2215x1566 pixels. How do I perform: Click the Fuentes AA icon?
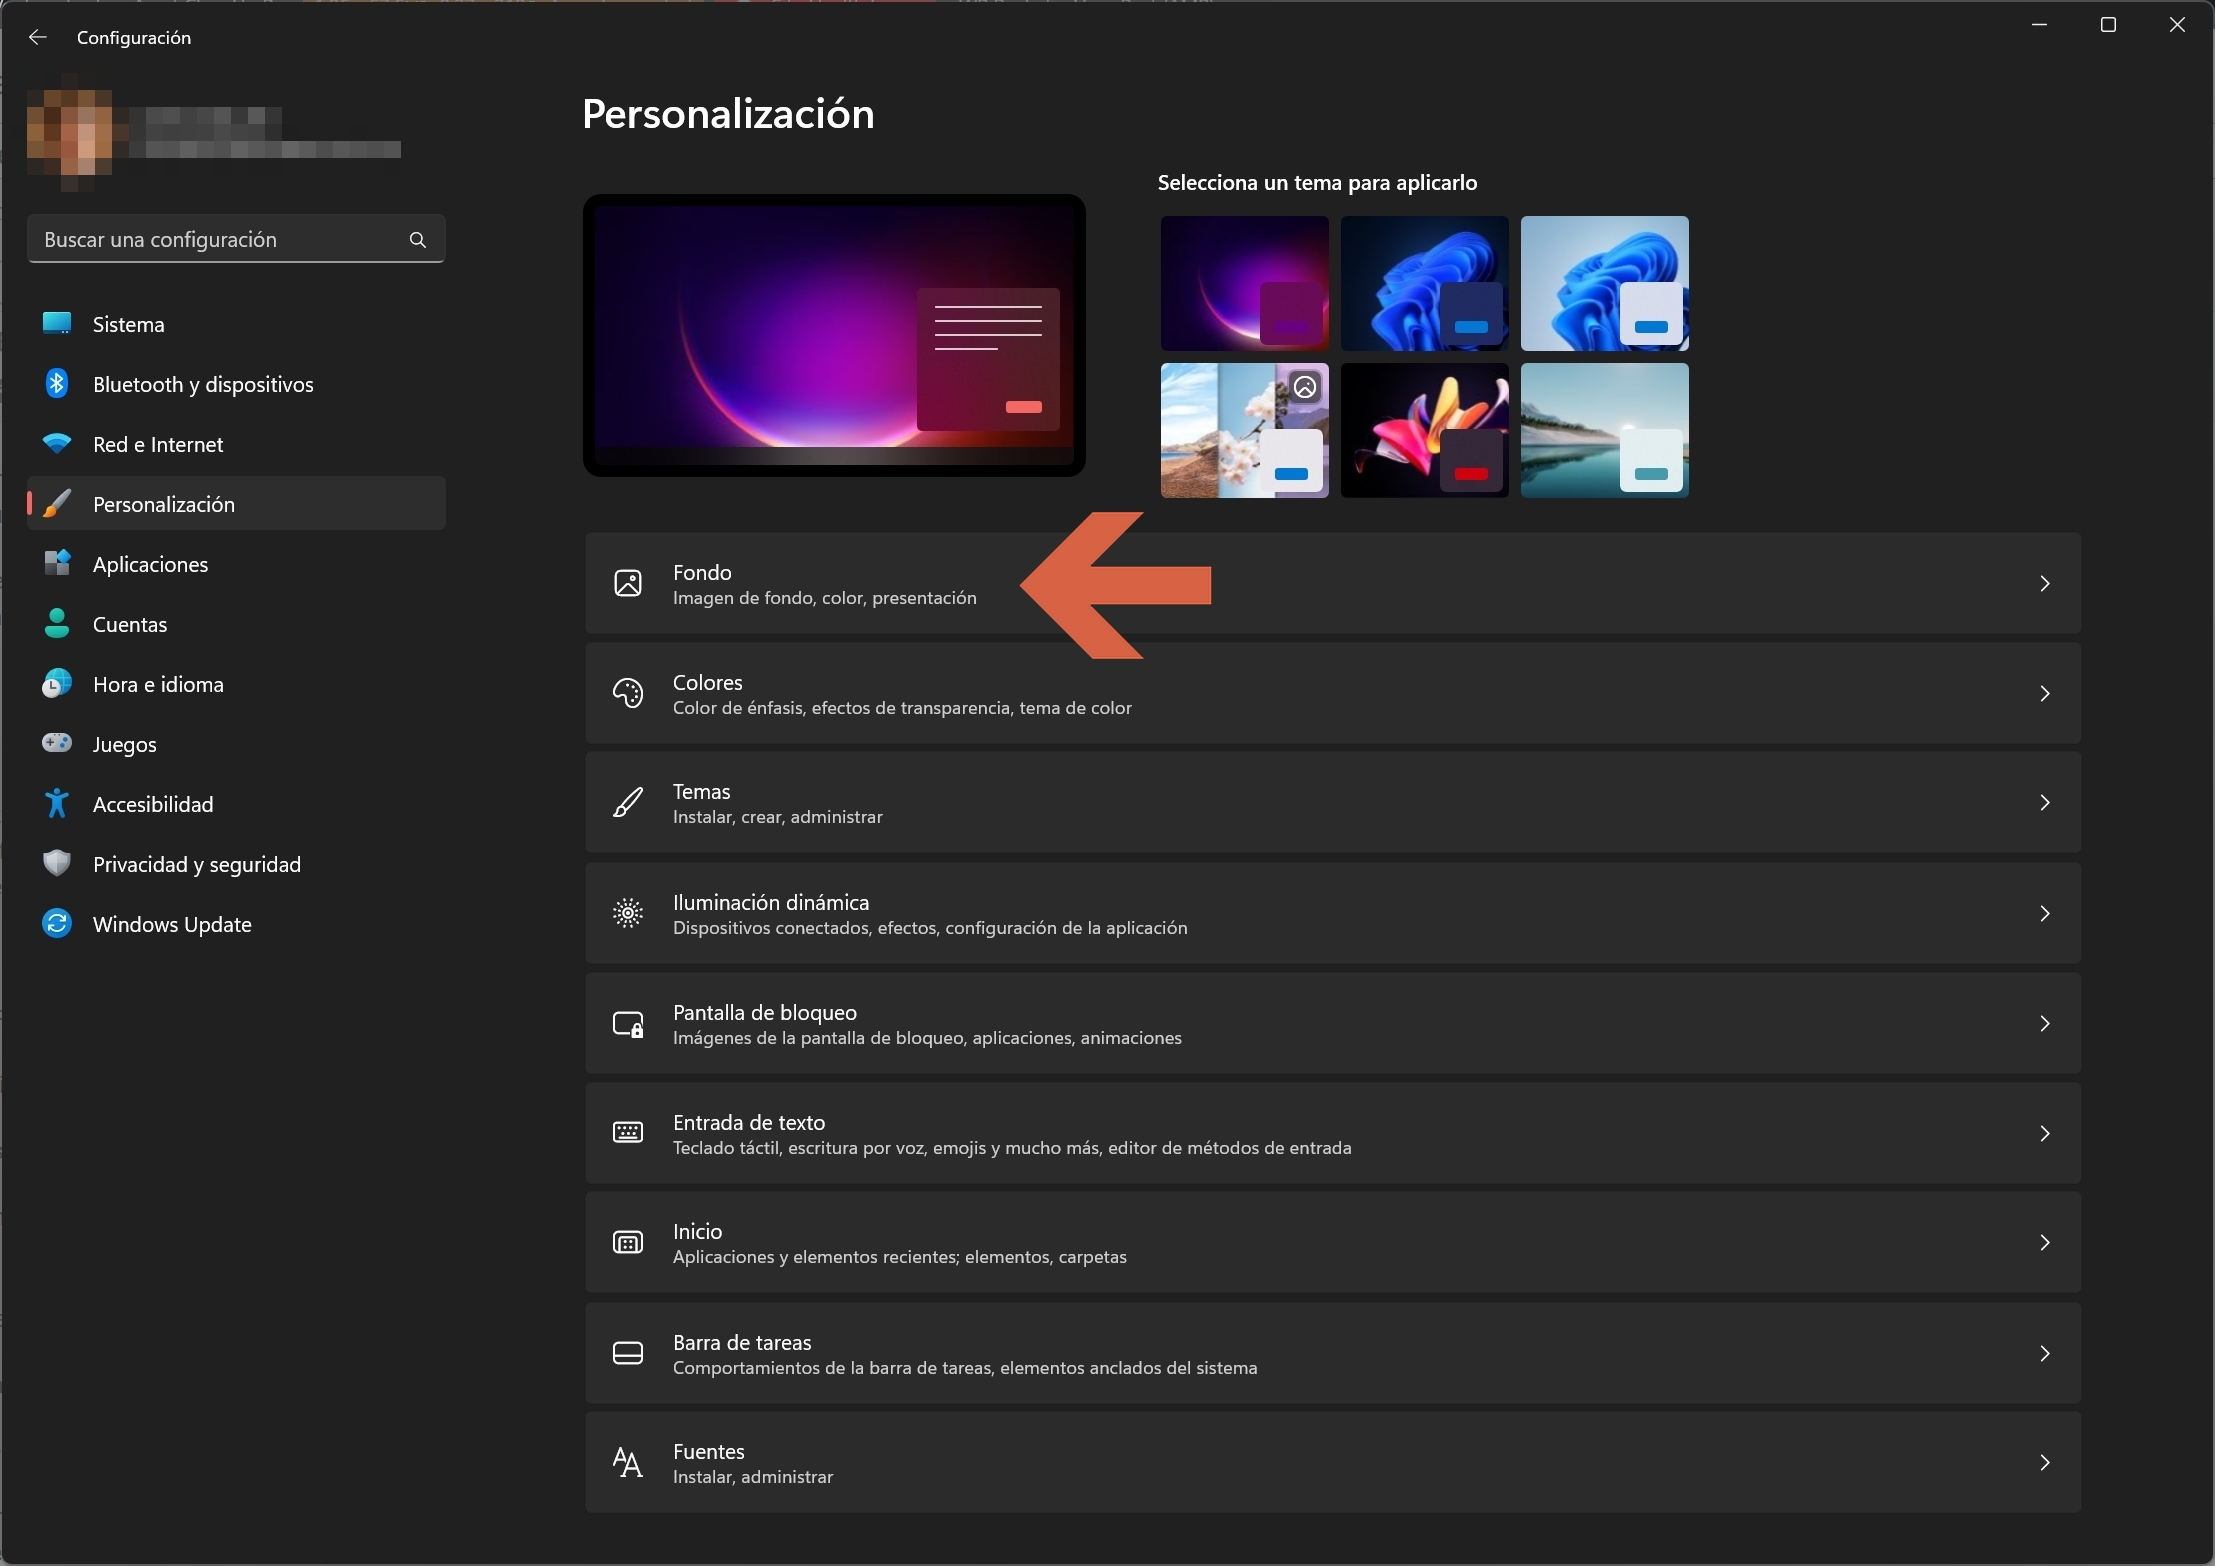(628, 1463)
